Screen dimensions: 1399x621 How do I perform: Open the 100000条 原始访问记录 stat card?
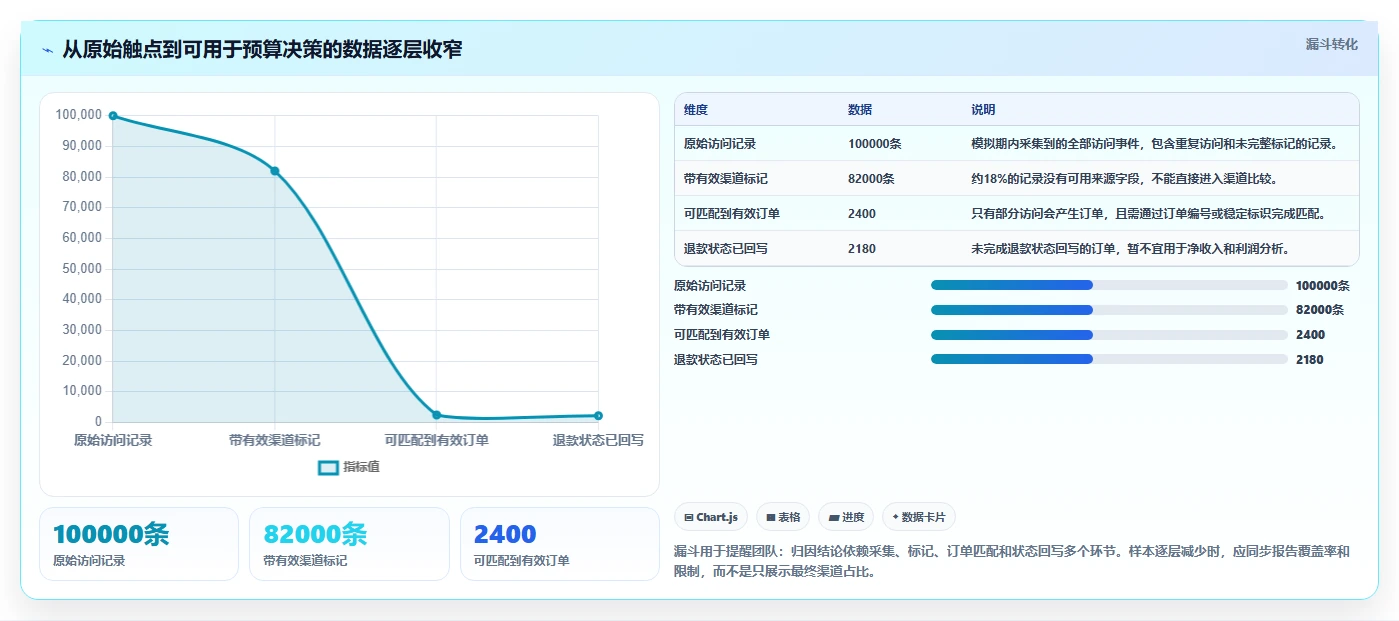(x=139, y=544)
